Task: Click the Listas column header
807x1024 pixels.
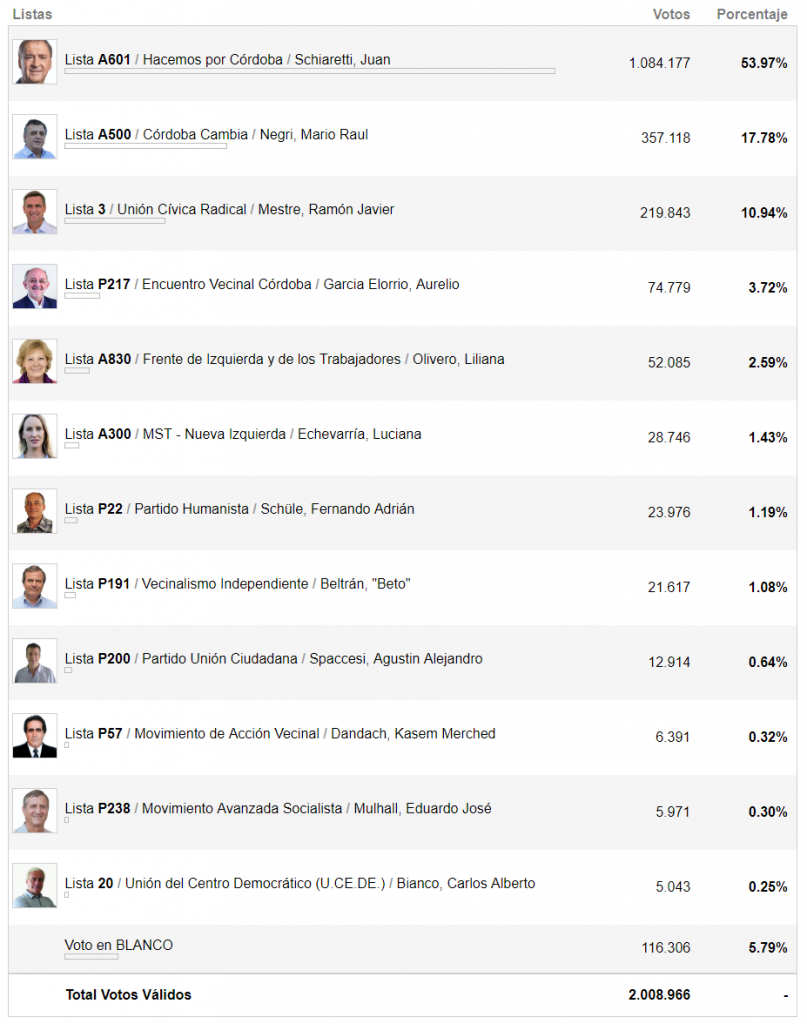Action: [x=32, y=14]
